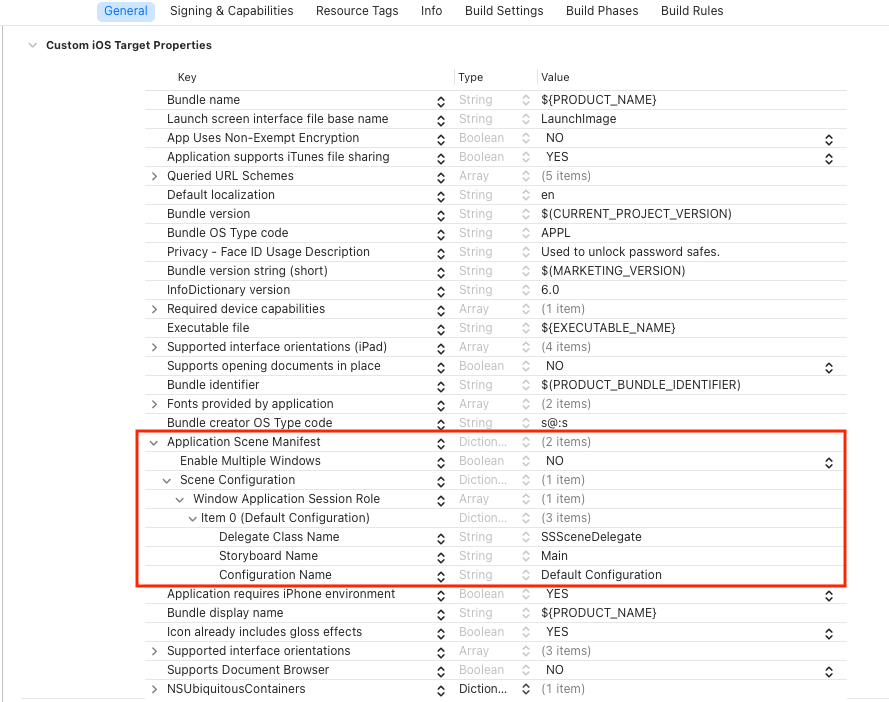Expand the Fonts provided by application row
The image size is (889, 702).
[154, 404]
